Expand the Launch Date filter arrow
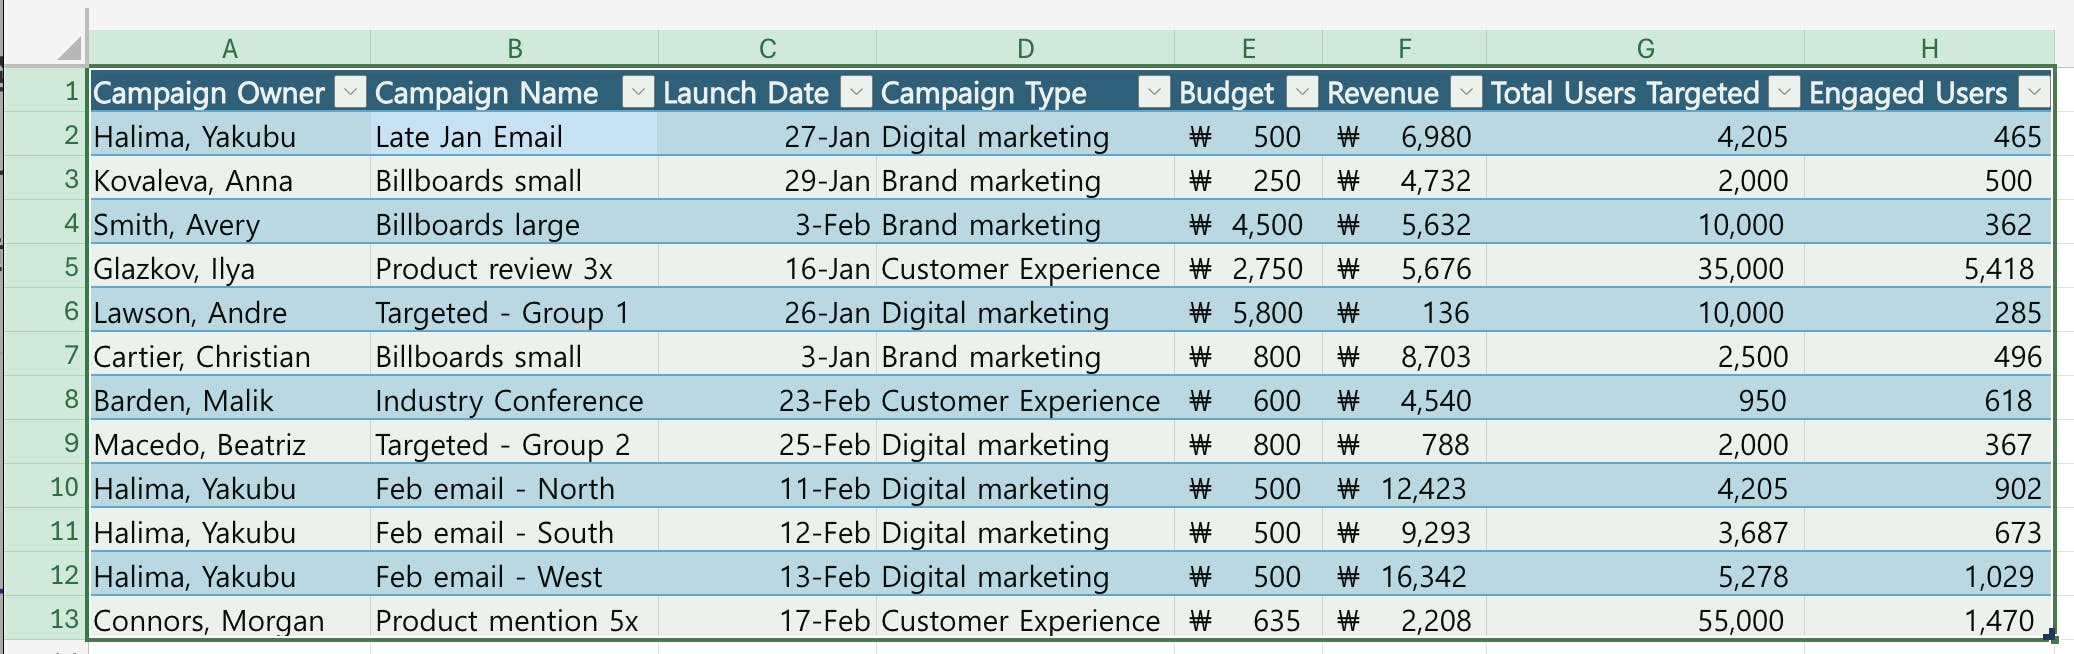 point(856,93)
